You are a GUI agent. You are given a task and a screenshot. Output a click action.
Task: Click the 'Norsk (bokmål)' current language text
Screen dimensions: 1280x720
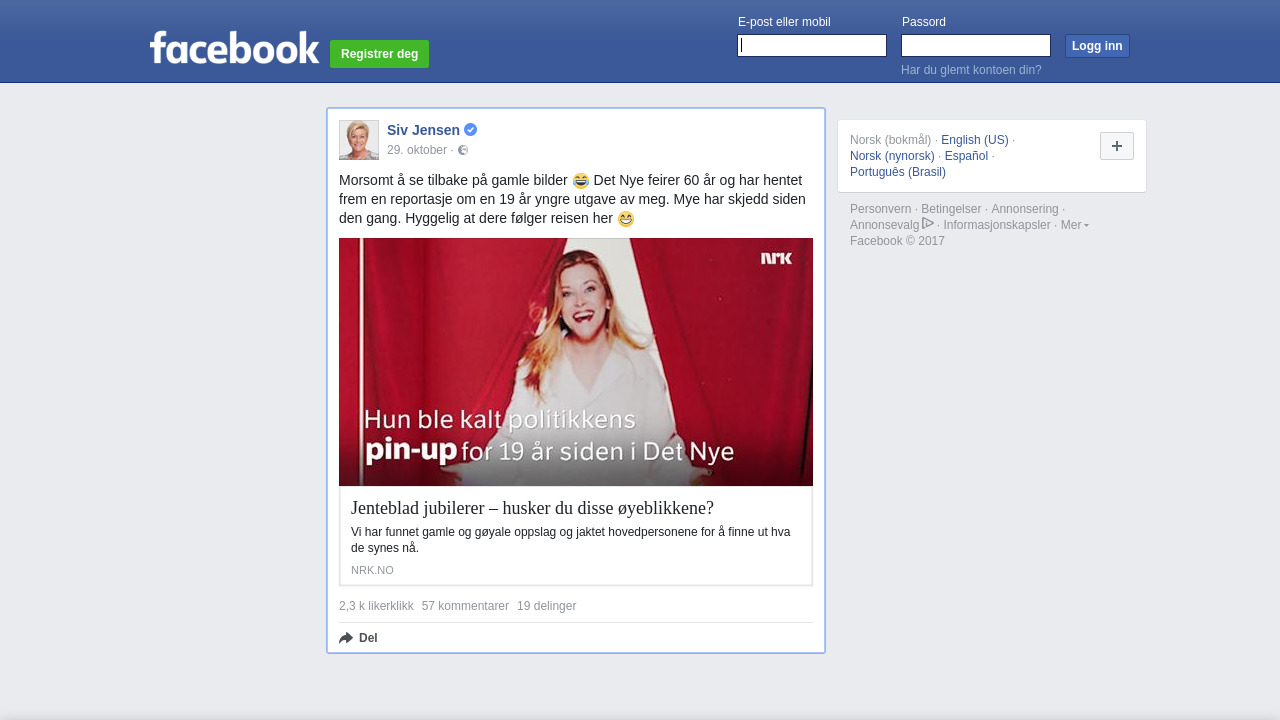pos(890,140)
